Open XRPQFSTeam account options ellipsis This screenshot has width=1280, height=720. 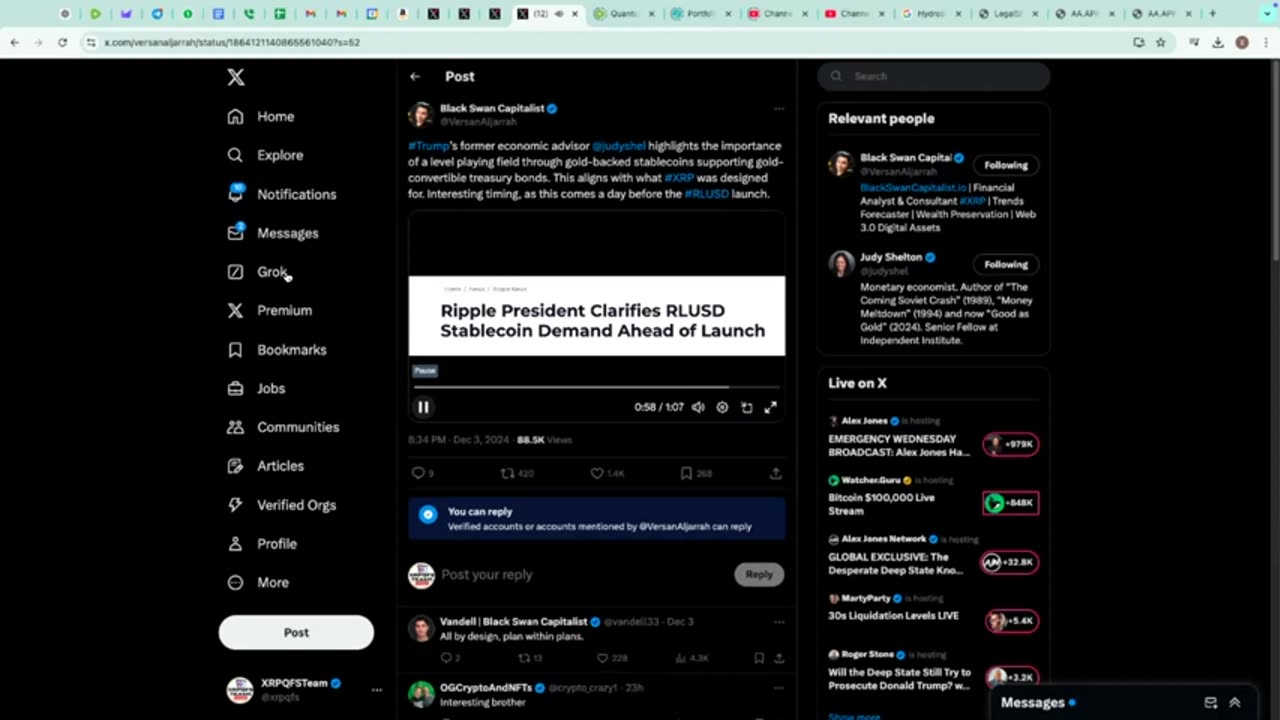click(377, 690)
